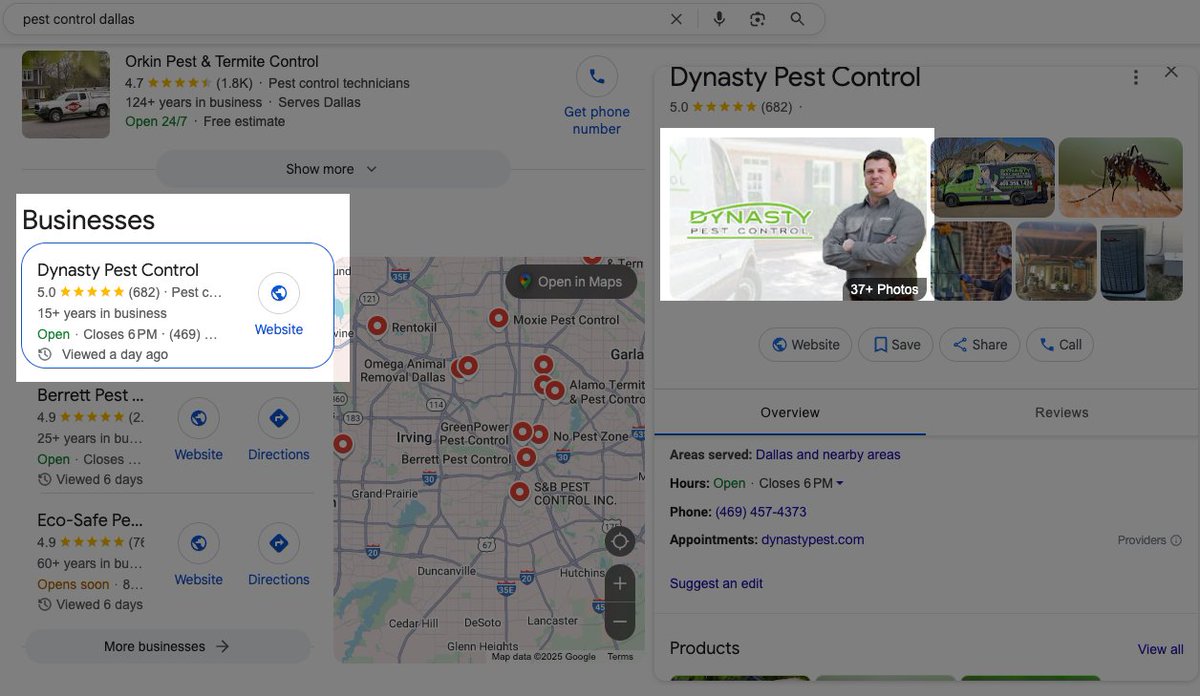Close the Dynasty Pest Control panel
The height and width of the screenshot is (696, 1200).
(x=1171, y=72)
